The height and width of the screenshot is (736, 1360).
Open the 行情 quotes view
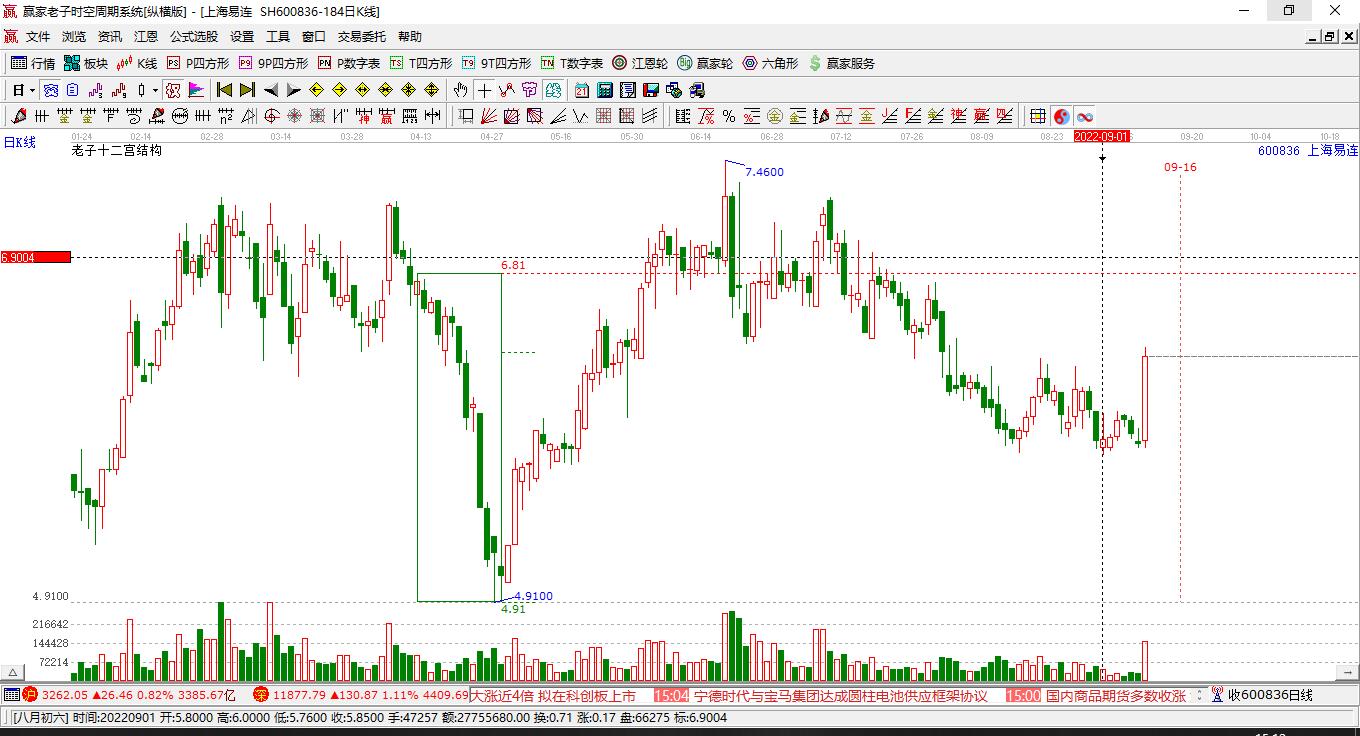[x=33, y=63]
